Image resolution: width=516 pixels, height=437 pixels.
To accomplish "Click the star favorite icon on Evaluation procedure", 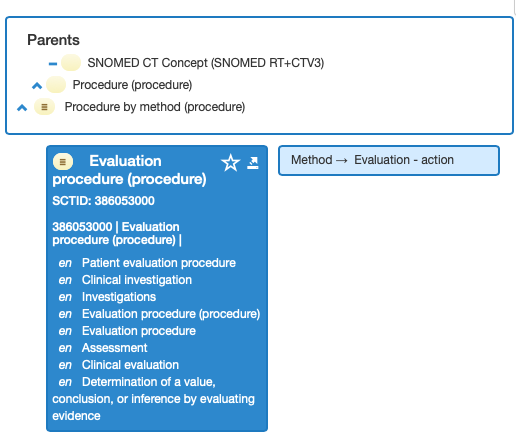I will [x=230, y=163].
